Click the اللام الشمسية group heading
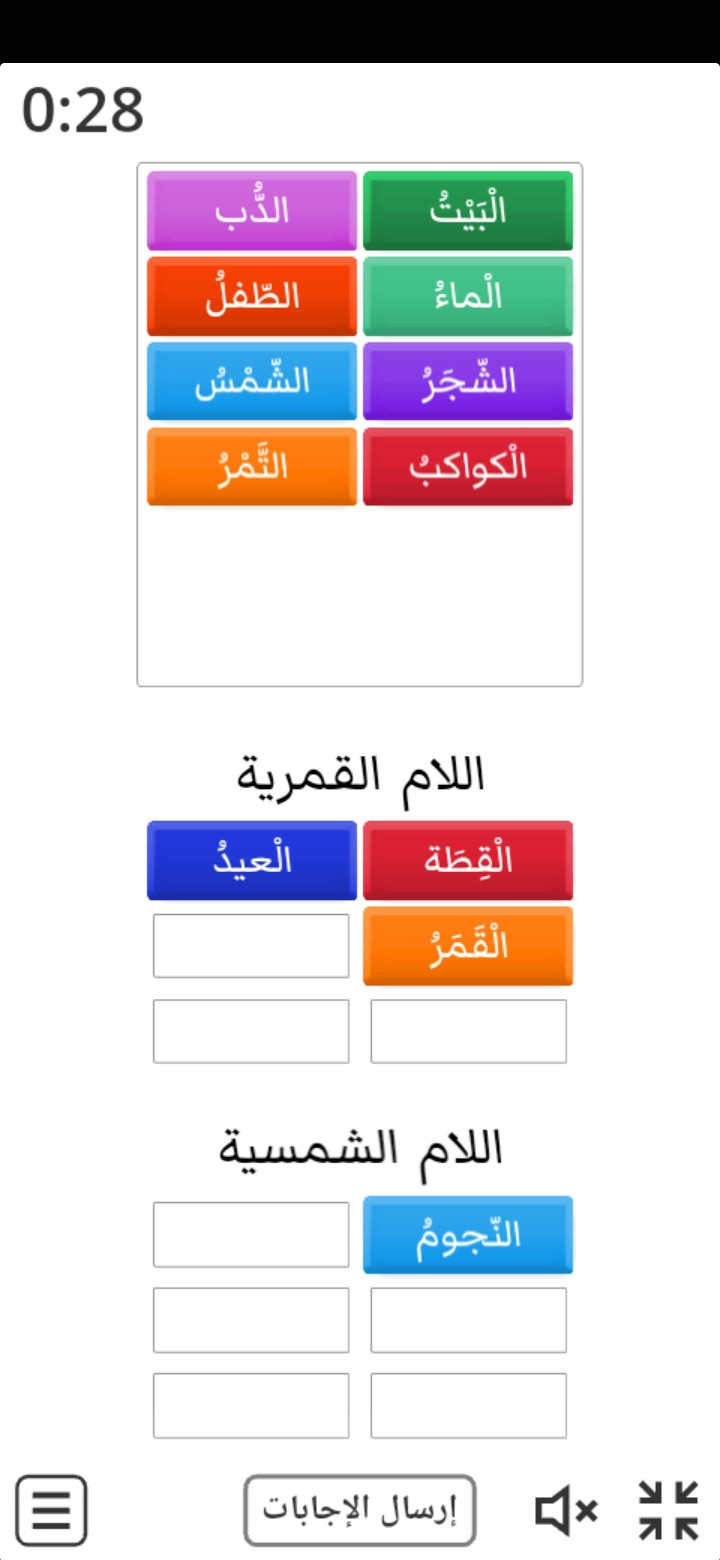Screen dimensions: 720x1560 360,1149
